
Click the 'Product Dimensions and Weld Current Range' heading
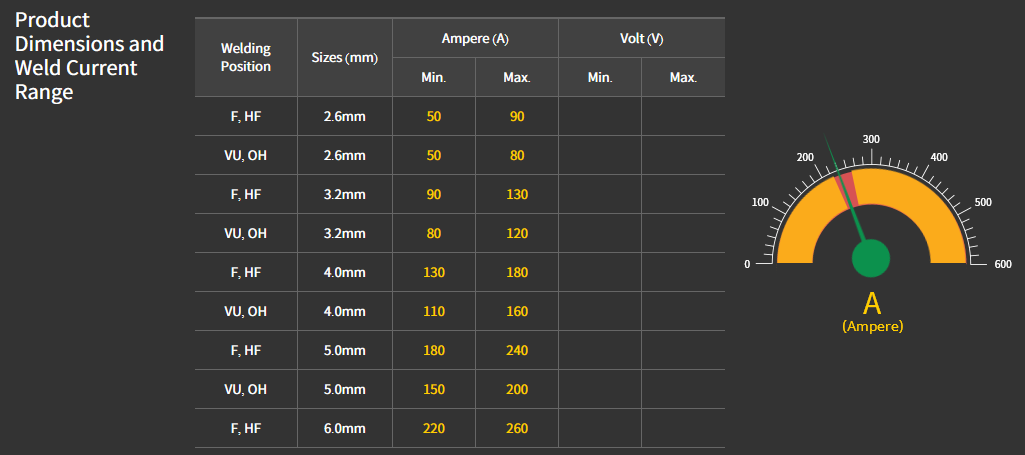(x=90, y=56)
